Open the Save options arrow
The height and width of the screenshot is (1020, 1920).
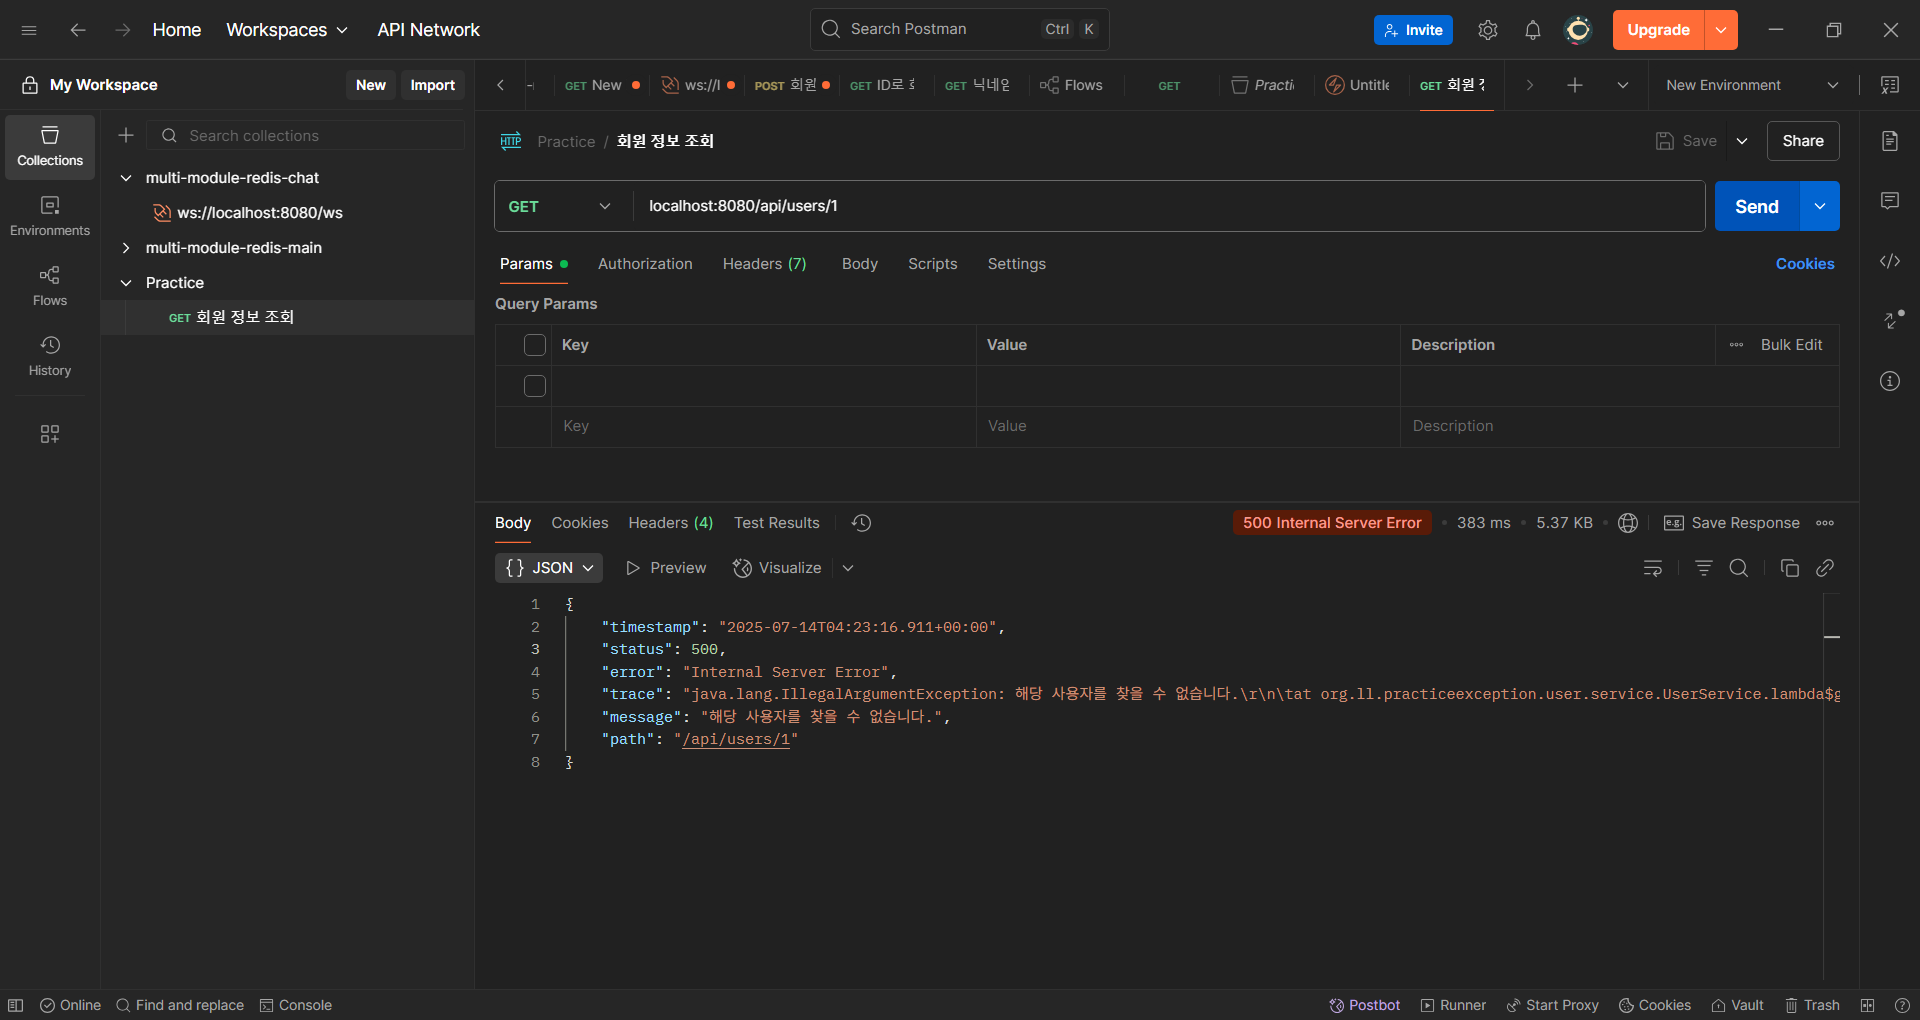point(1742,141)
